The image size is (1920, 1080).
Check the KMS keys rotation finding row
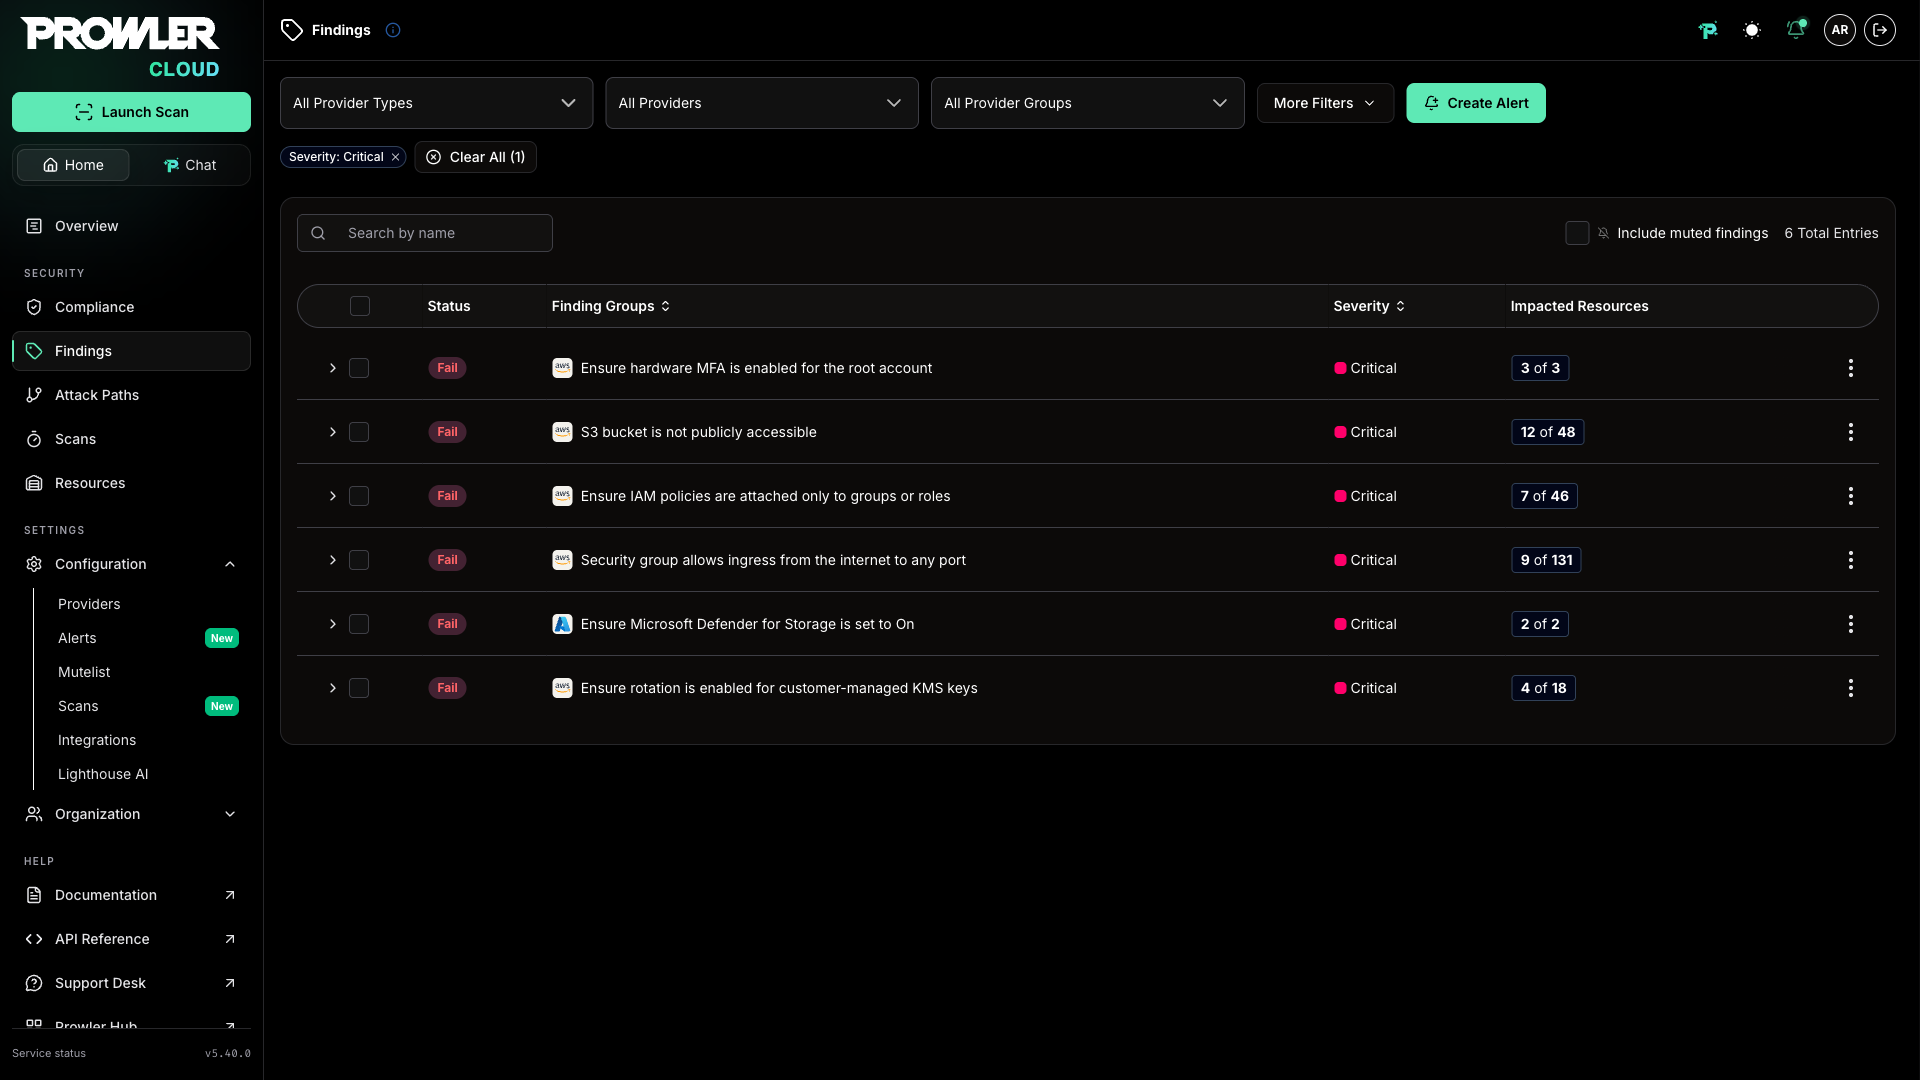pos(359,688)
